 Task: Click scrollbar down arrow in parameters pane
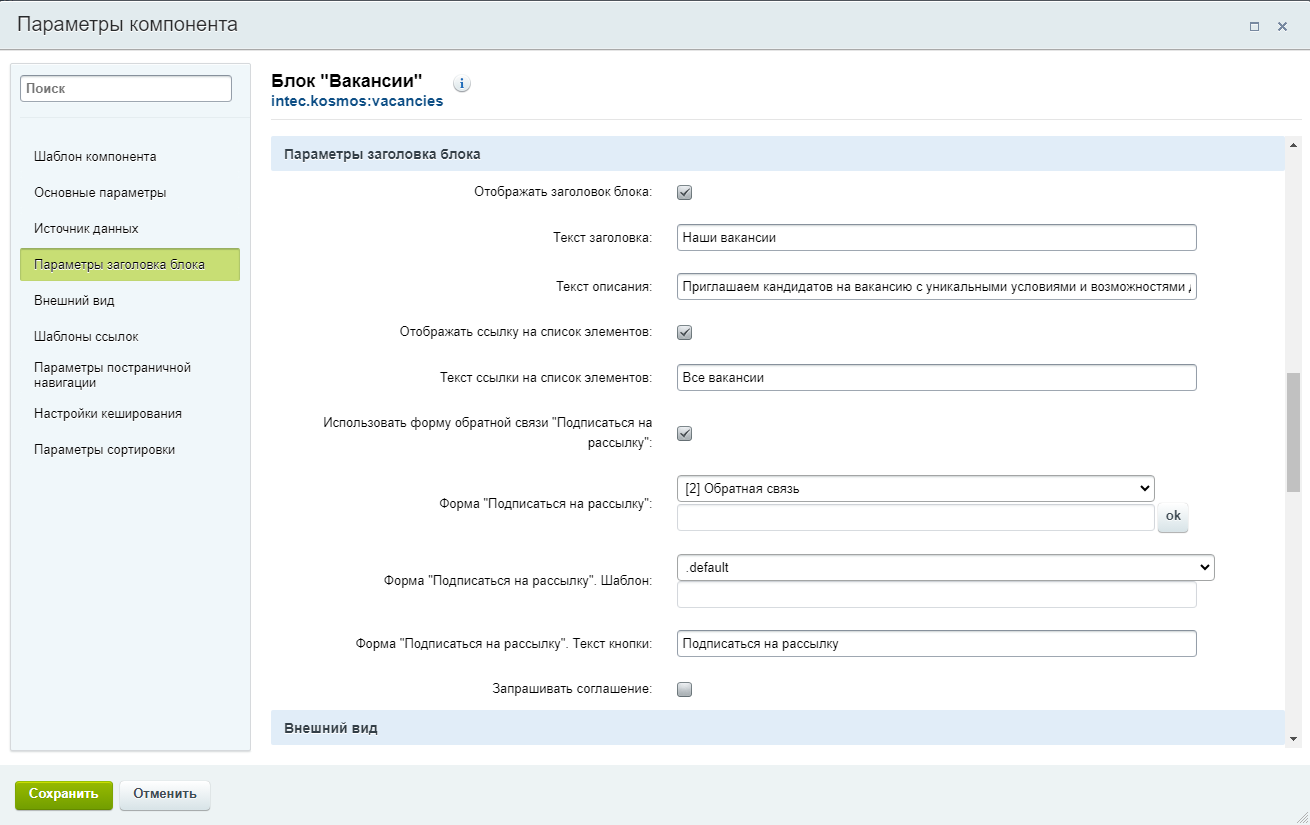[x=1293, y=738]
